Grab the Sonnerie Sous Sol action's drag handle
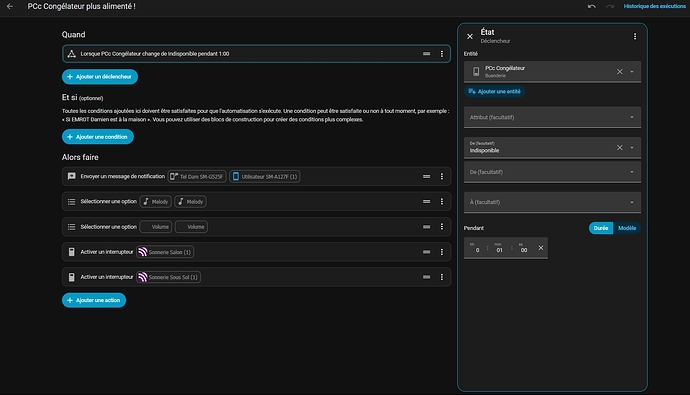This screenshot has height=395, width=690. (426, 277)
